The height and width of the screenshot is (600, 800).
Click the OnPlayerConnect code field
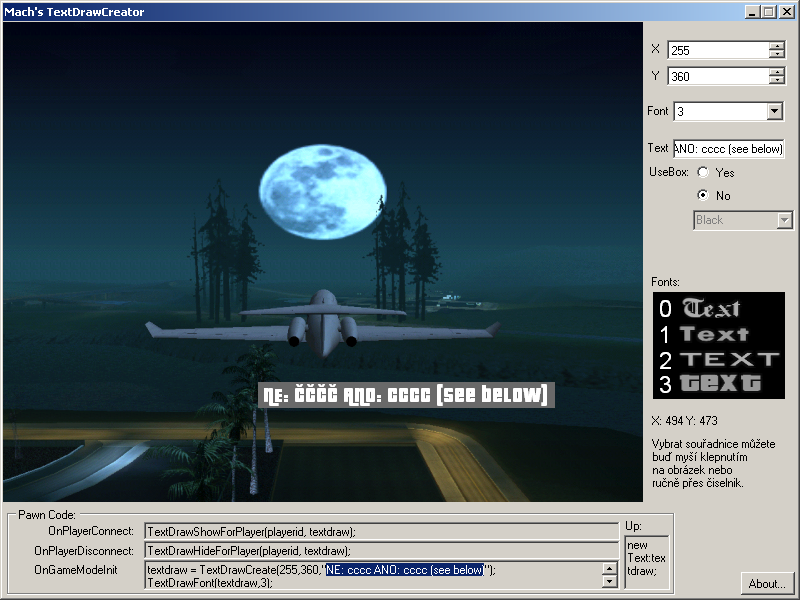pos(380,532)
